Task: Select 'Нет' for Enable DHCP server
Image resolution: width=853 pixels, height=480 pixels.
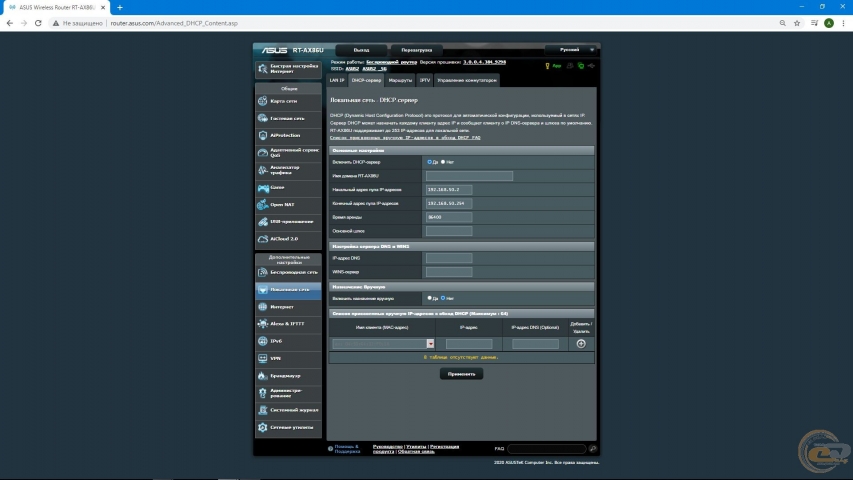Action: (x=443, y=162)
